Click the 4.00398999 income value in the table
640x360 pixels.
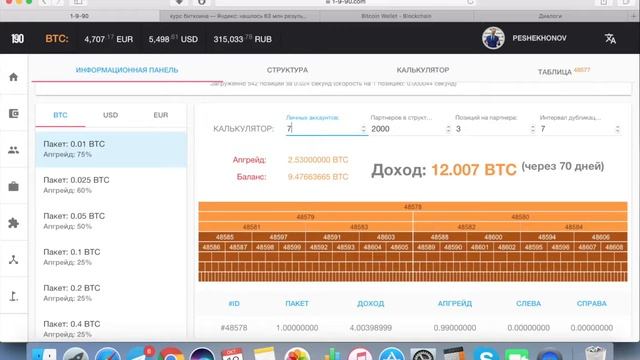coord(371,328)
